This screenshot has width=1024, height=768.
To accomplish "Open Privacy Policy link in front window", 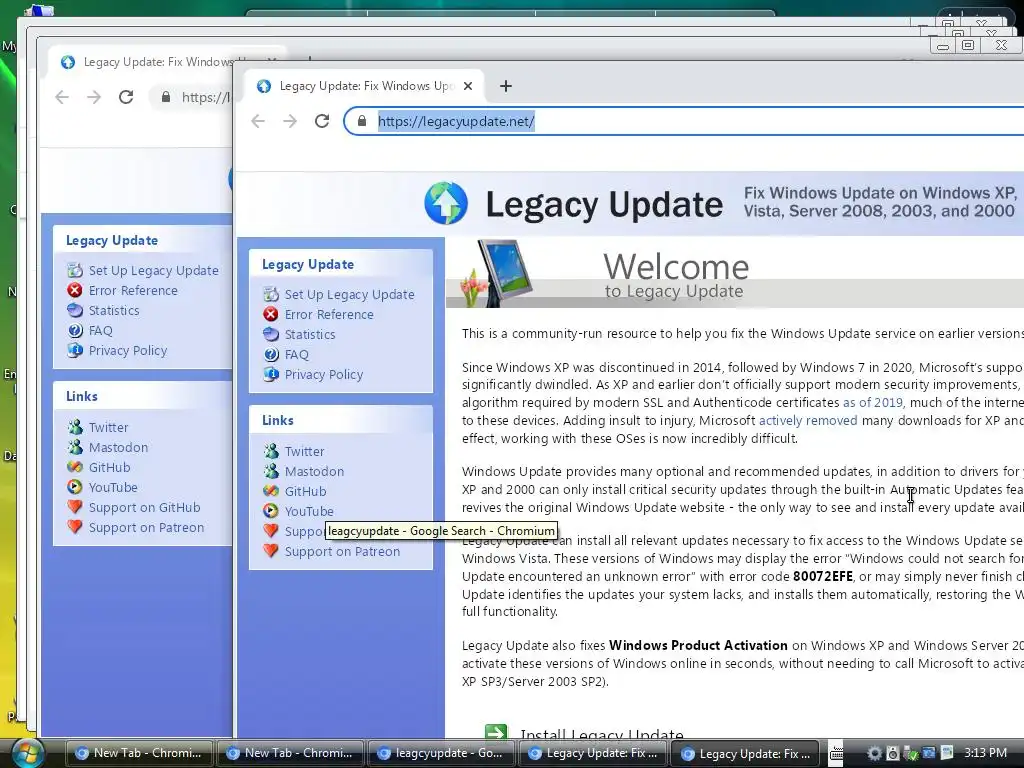I will pyautogui.click(x=324, y=374).
